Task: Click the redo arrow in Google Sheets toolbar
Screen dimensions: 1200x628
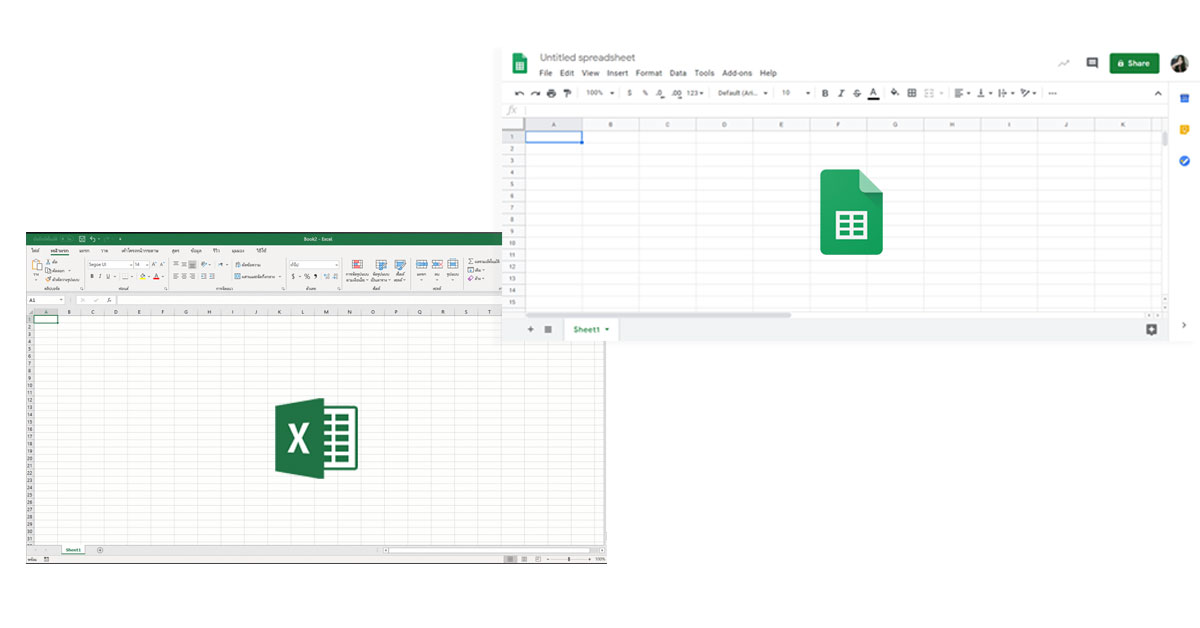Action: click(535, 93)
